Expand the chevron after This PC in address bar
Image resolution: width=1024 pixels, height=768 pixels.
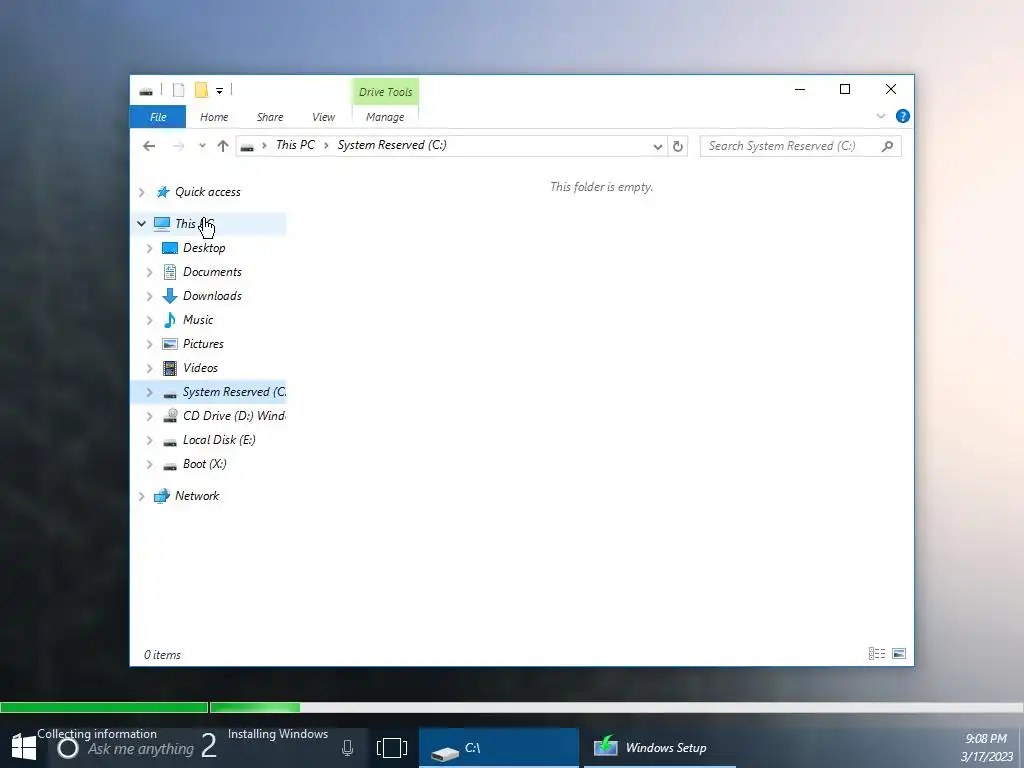point(326,146)
